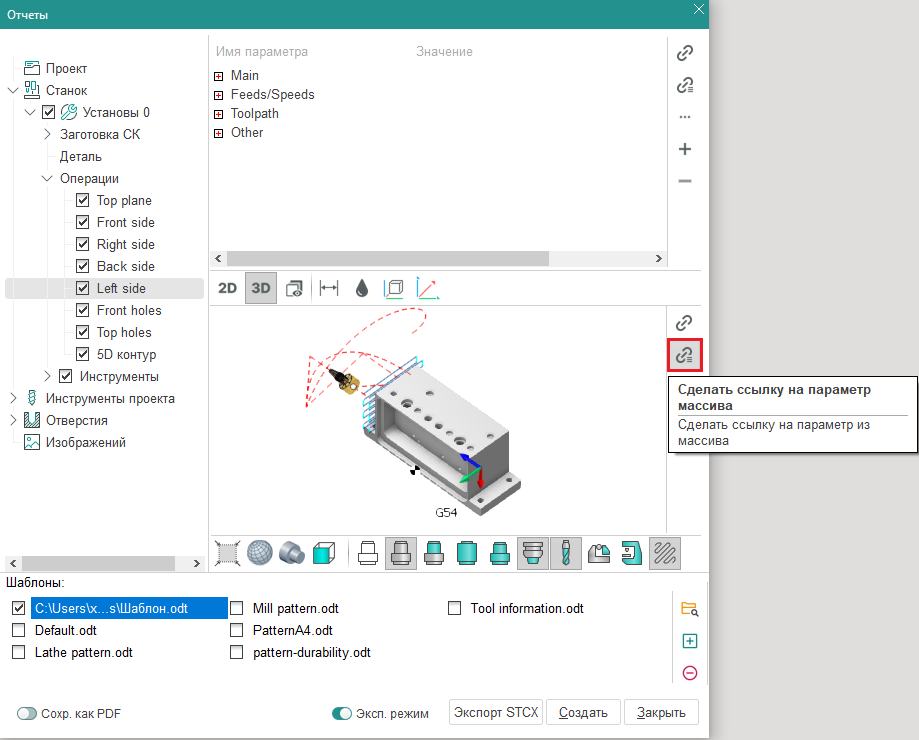Click the parameter list horizontal scrollbar
Image resolution: width=919 pixels, height=740 pixels.
tap(380, 258)
